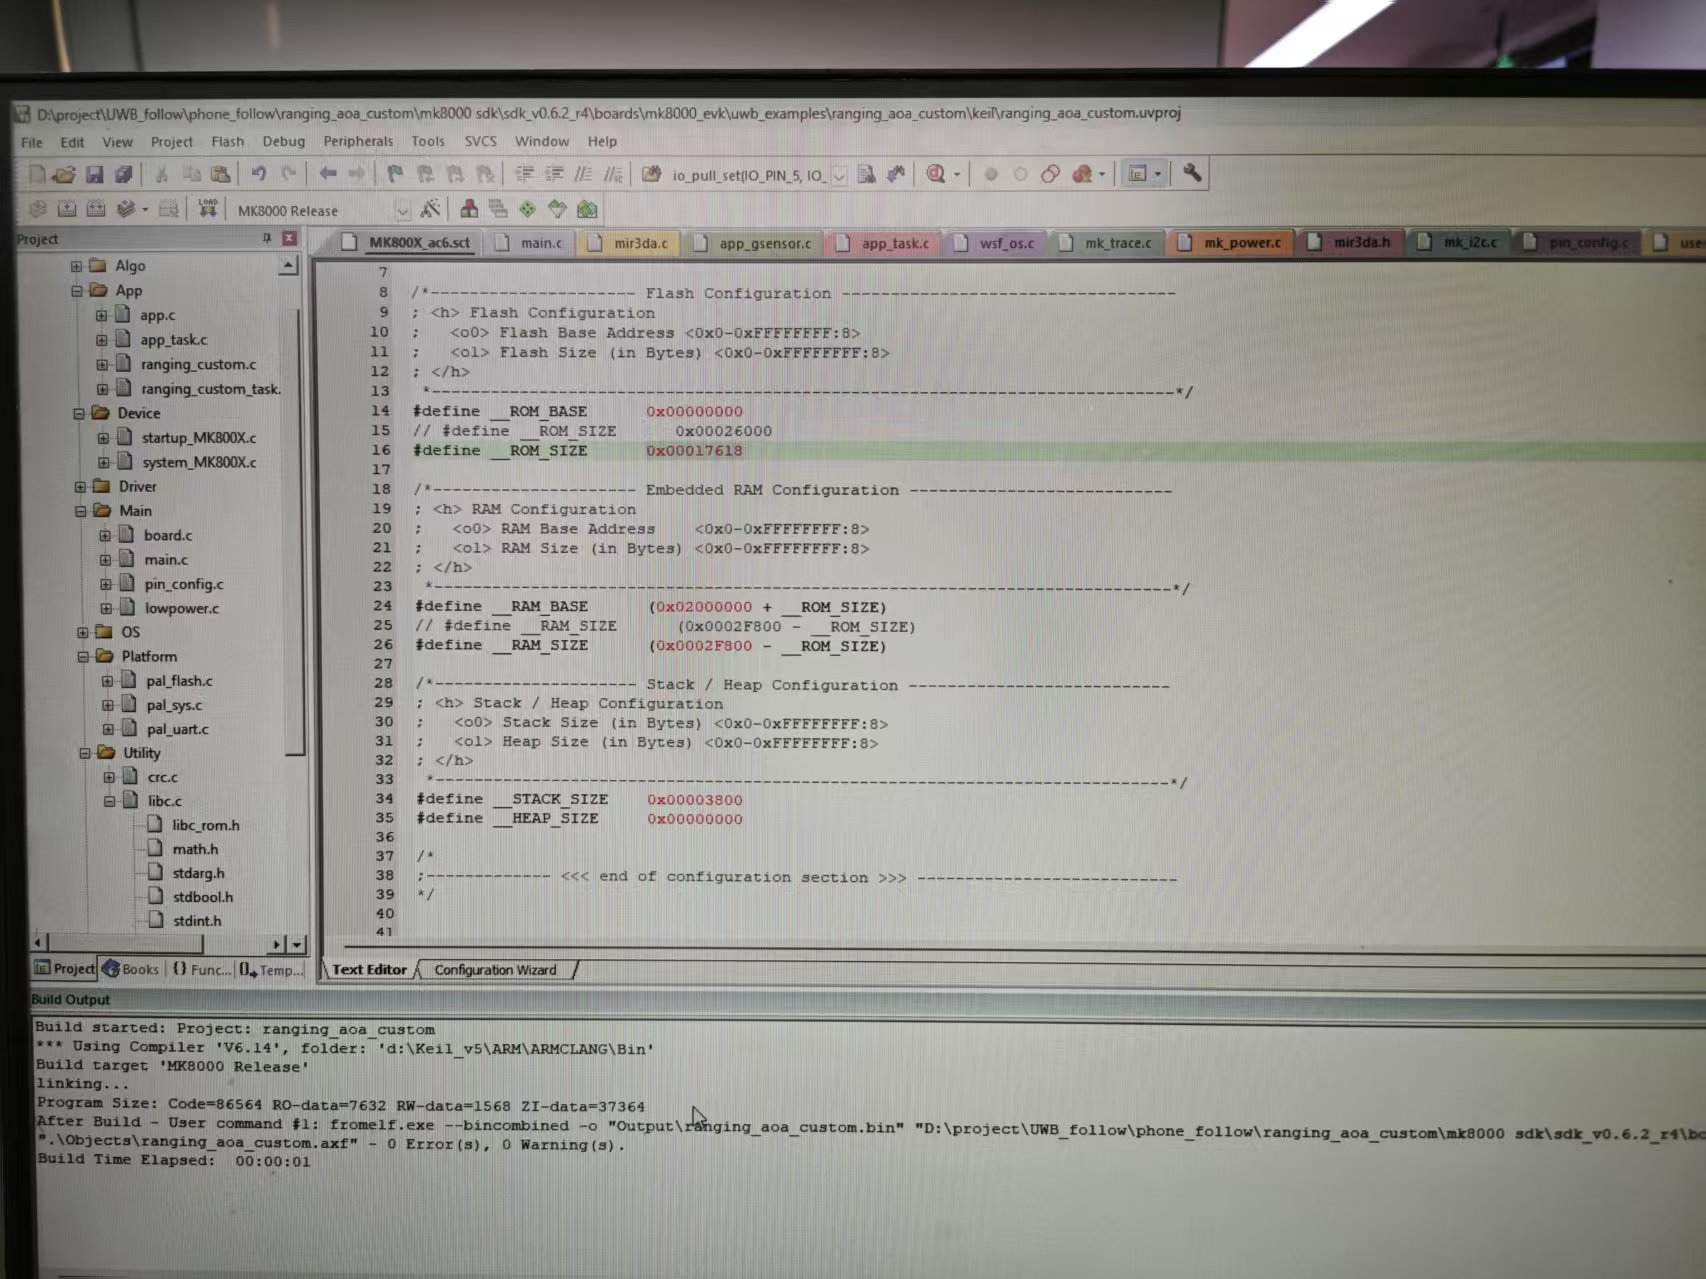This screenshot has height=1279, width=1706.
Task: Pin the Project panel with the pushpin icon
Action: click(266, 238)
